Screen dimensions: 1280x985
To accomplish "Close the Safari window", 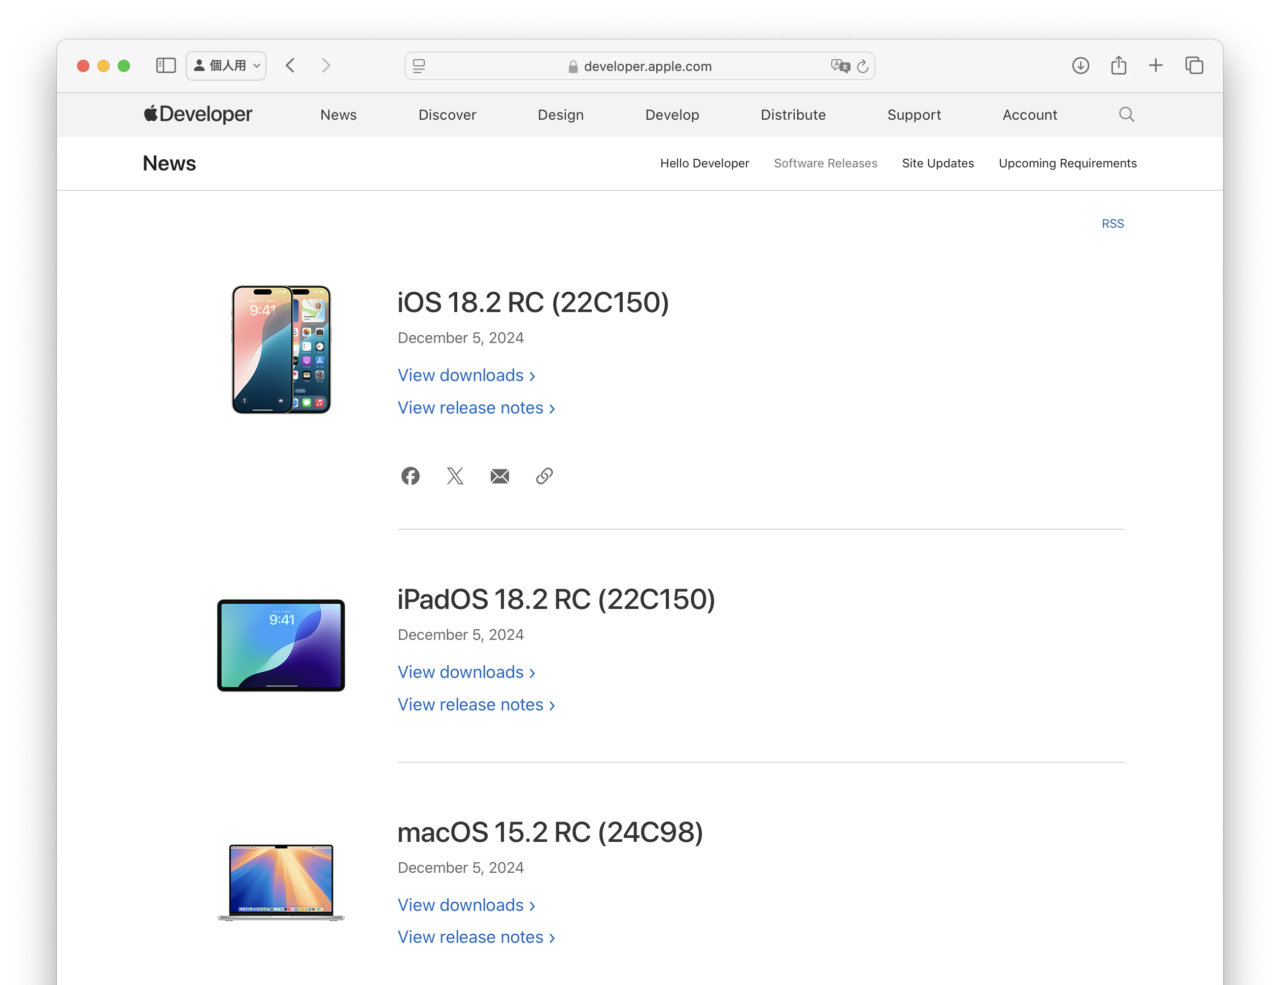I will pyautogui.click(x=83, y=66).
